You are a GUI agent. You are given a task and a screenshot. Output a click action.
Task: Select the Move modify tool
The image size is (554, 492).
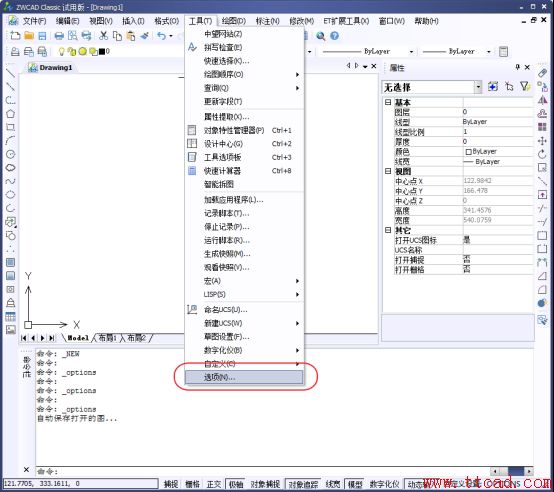pyautogui.click(x=542, y=141)
